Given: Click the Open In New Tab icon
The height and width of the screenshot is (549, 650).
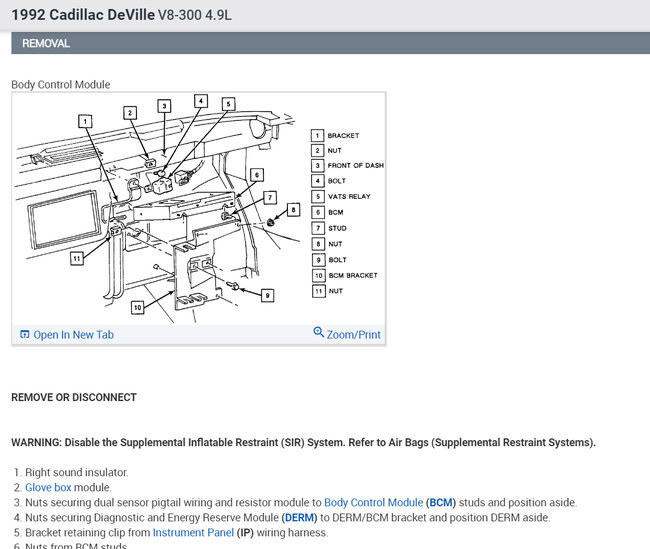Looking at the screenshot, I should pos(25,334).
